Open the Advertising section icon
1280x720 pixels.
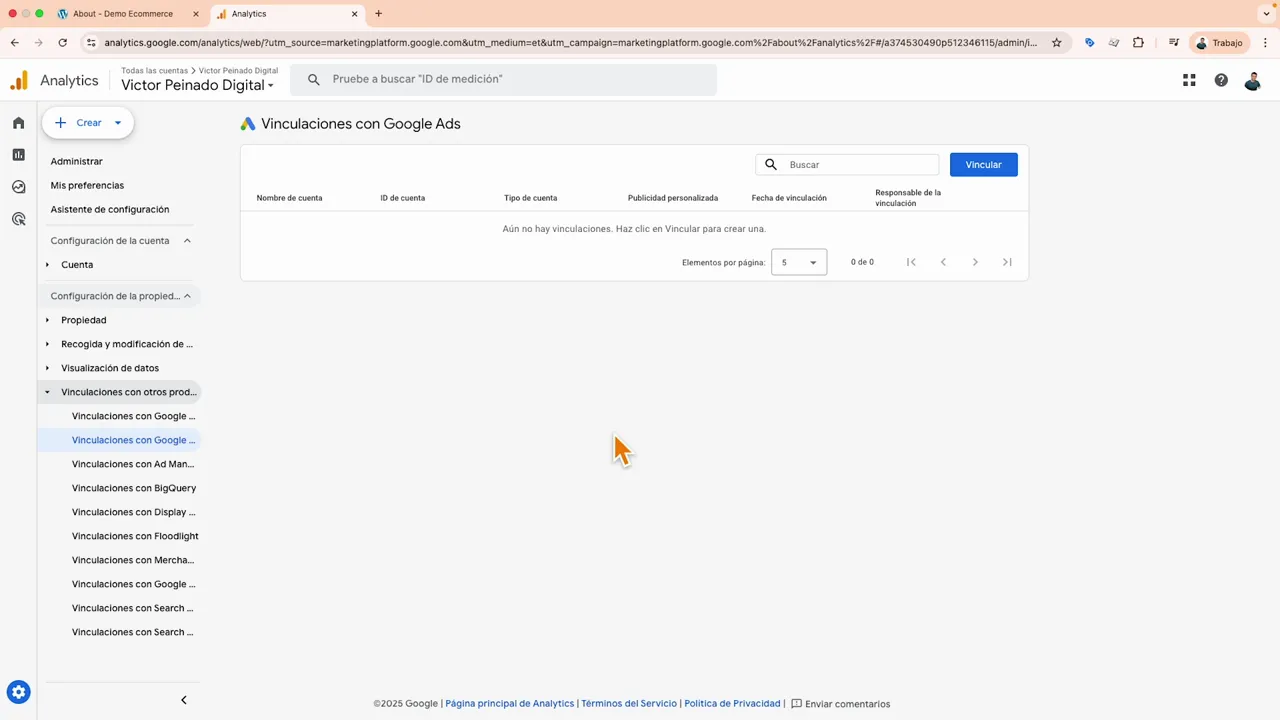[x=18, y=218]
